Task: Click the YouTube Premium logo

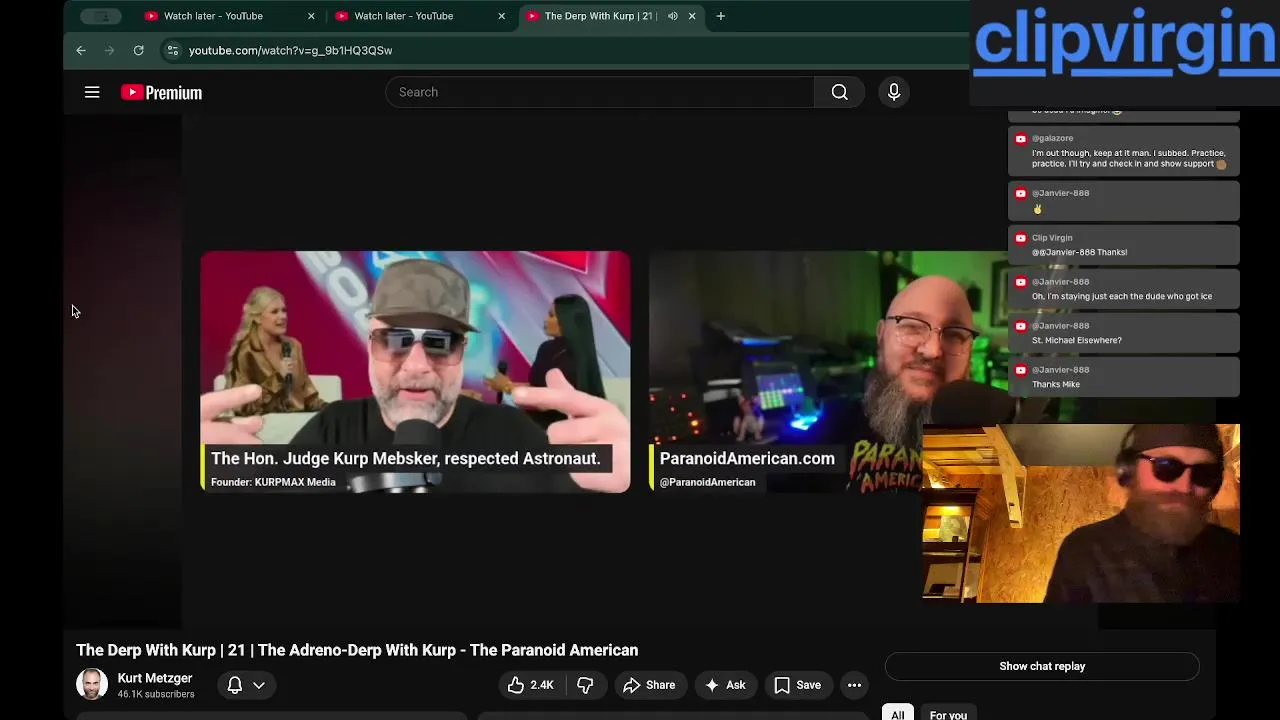Action: [x=161, y=92]
